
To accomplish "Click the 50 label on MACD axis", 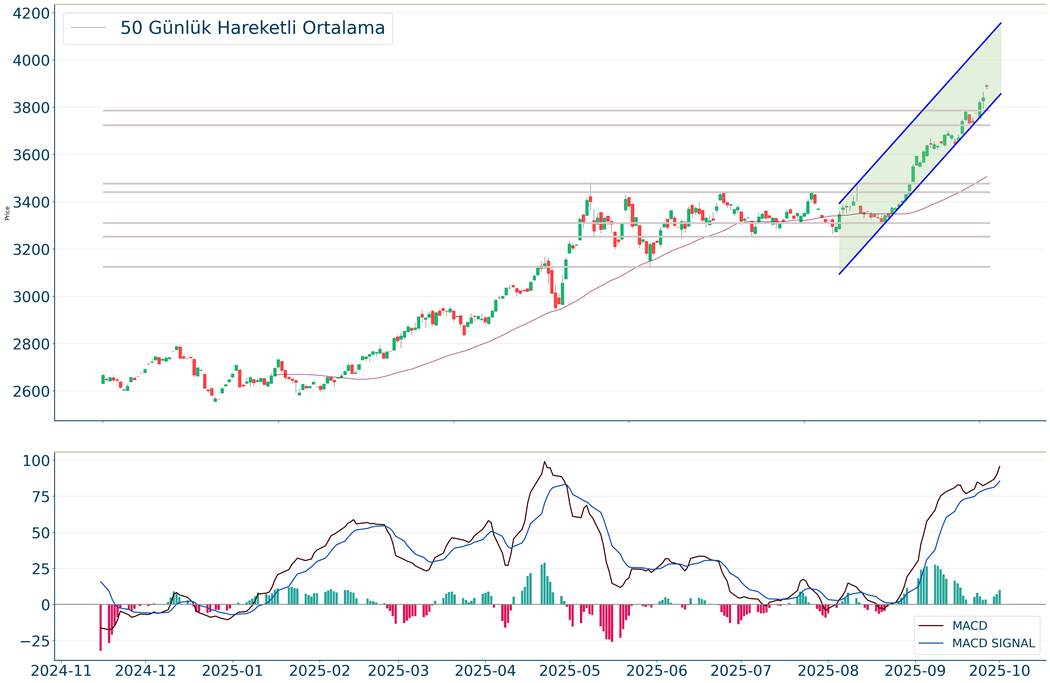I will click(x=38, y=533).
